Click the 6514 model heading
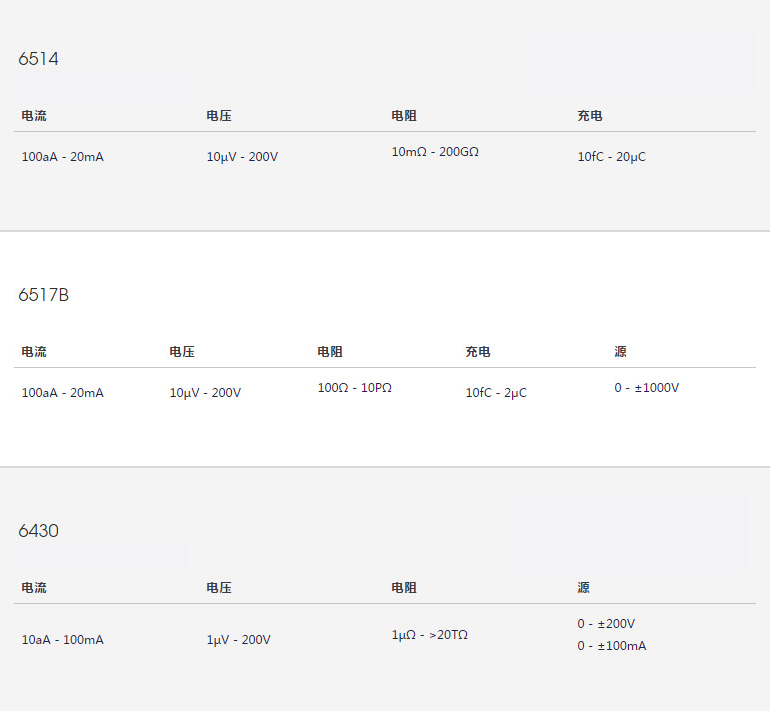Image resolution: width=770 pixels, height=711 pixels. tap(38, 59)
